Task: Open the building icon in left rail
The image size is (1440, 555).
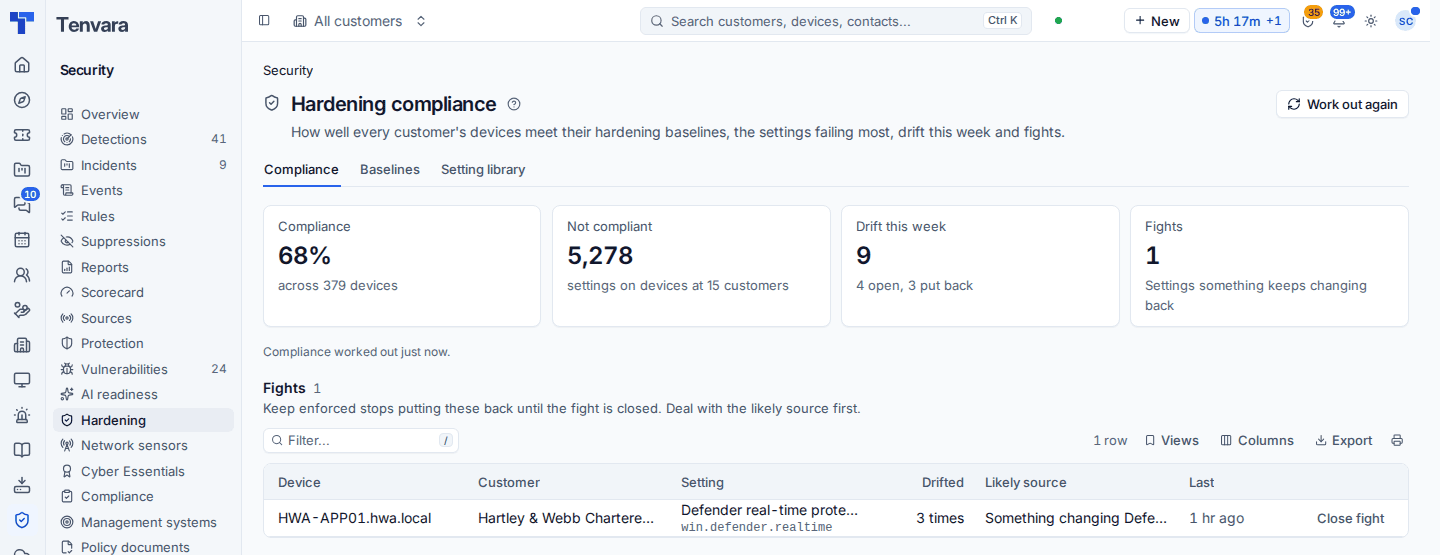Action: pyautogui.click(x=22, y=345)
